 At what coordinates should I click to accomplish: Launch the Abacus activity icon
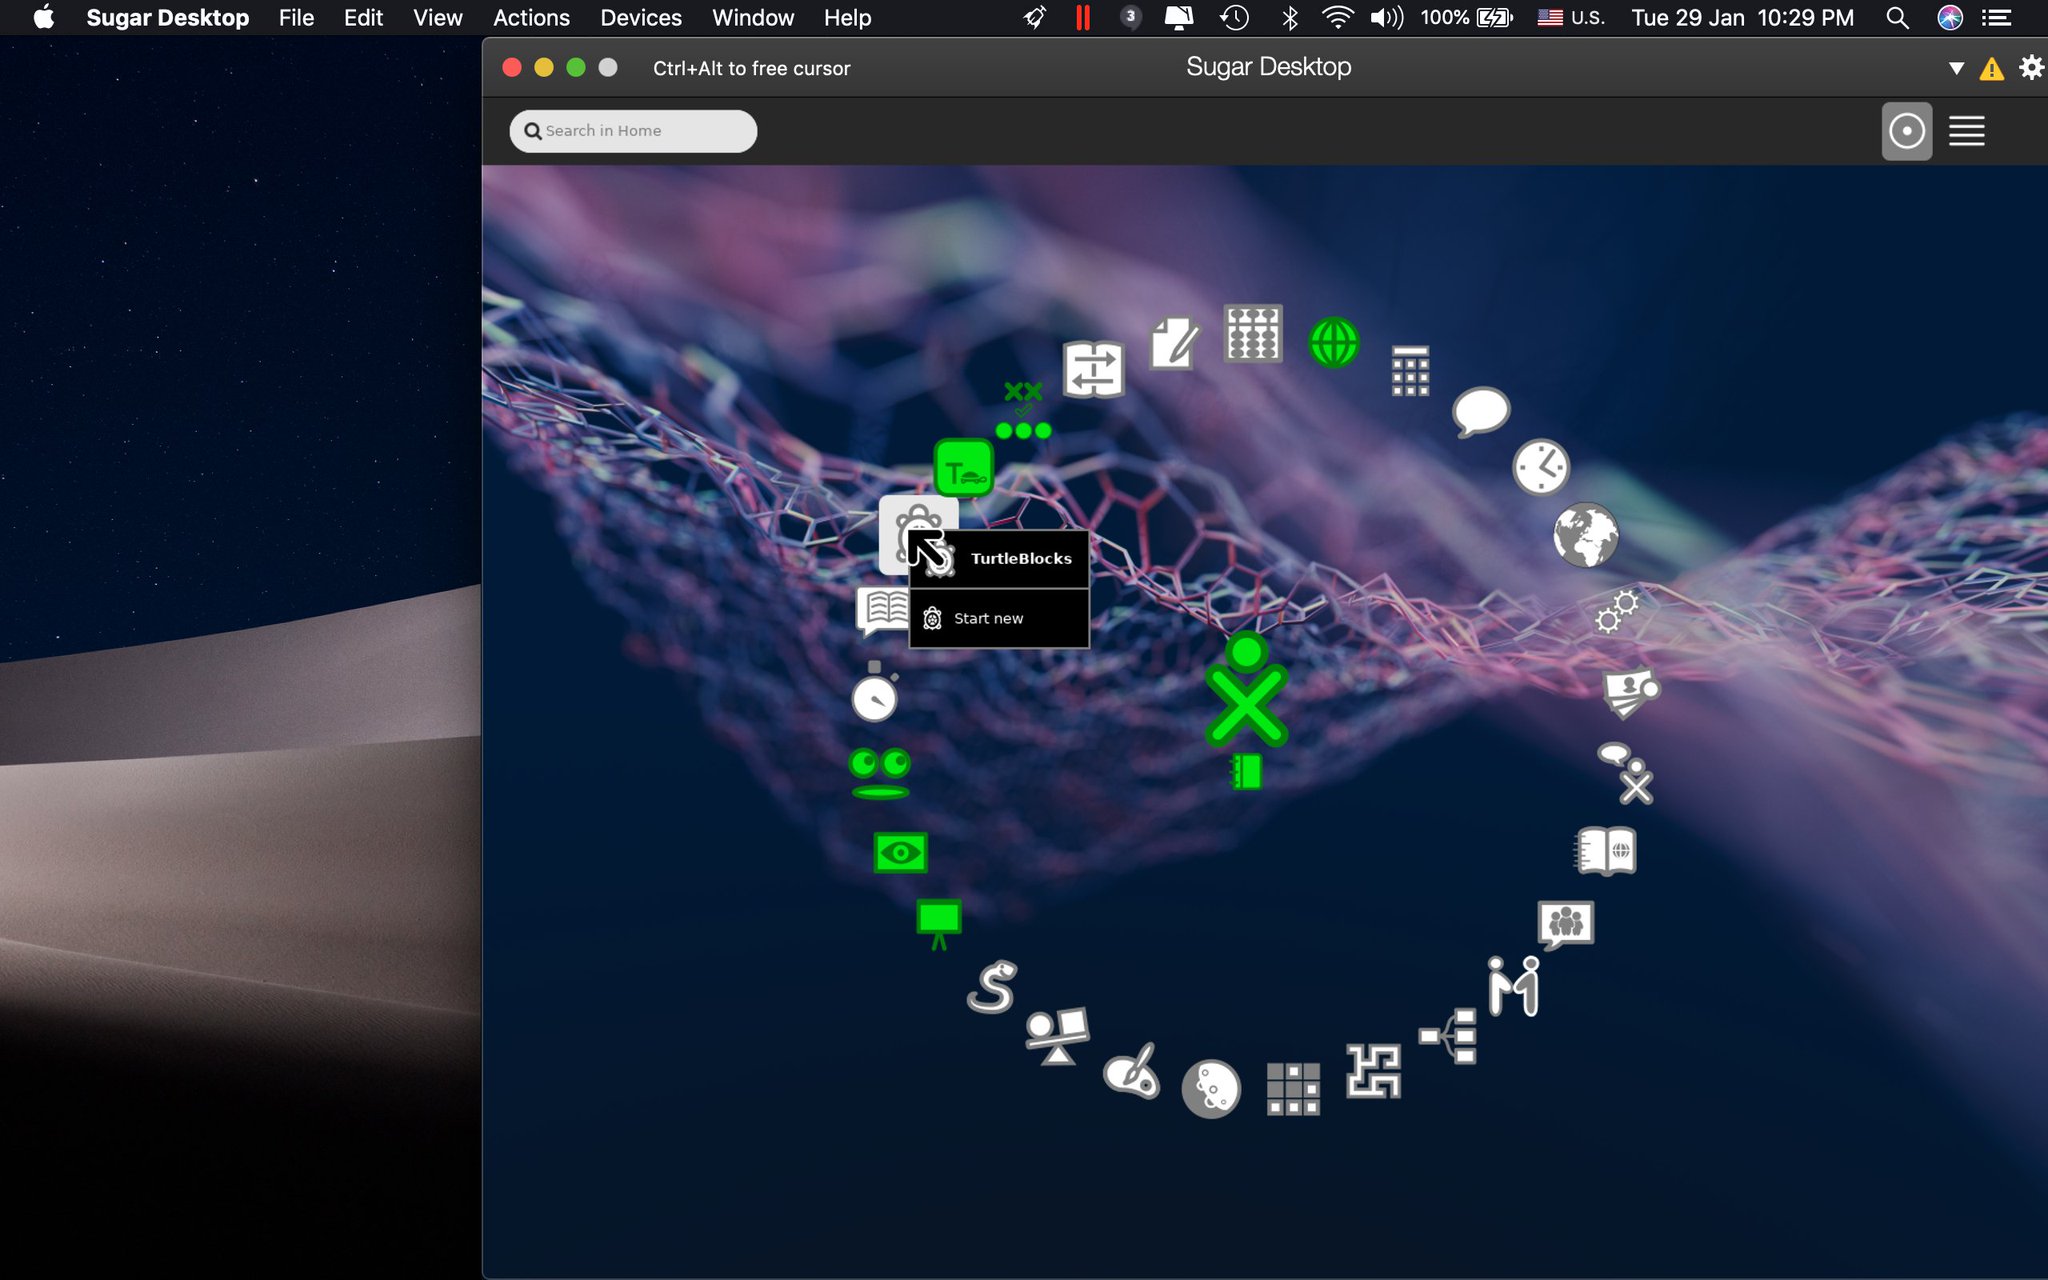pos(1252,333)
